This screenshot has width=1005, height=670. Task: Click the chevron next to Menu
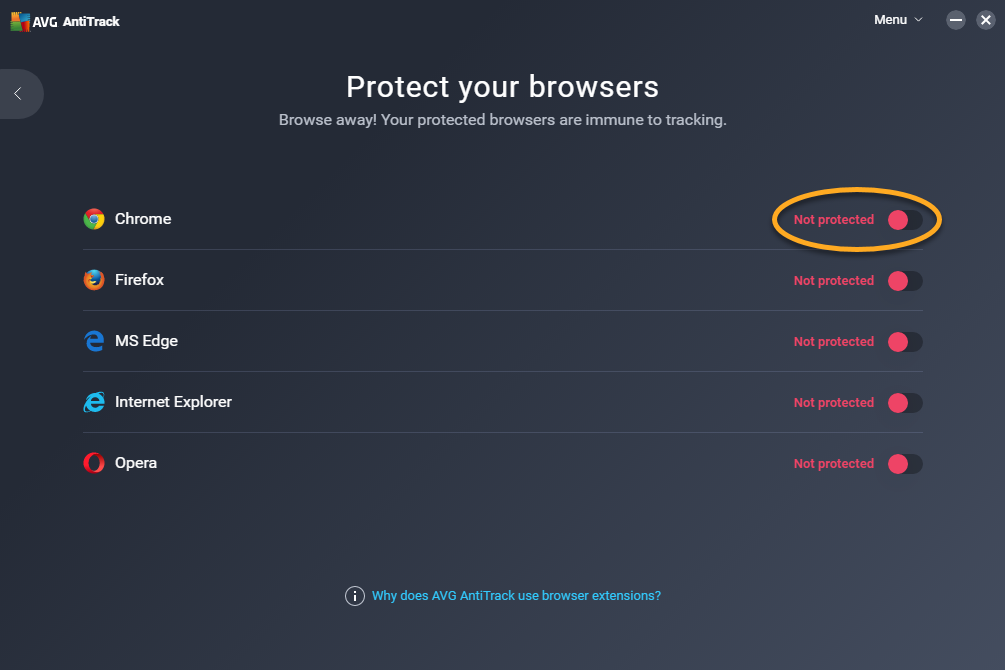point(918,20)
